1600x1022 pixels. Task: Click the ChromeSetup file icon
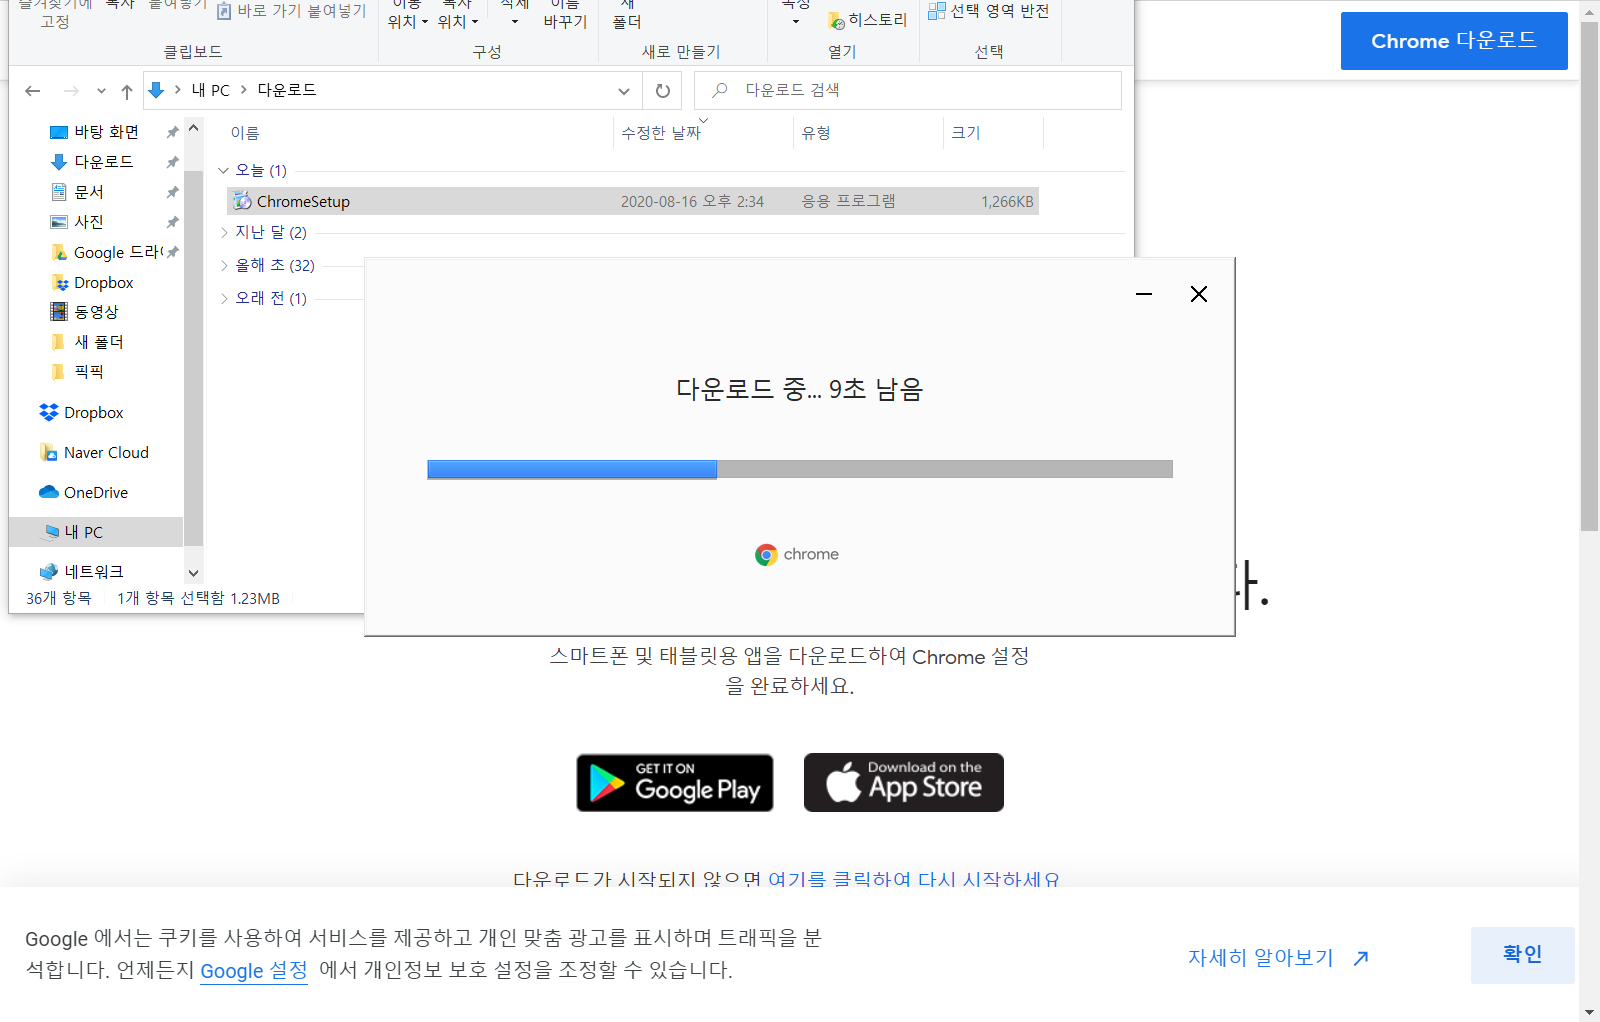pyautogui.click(x=242, y=201)
